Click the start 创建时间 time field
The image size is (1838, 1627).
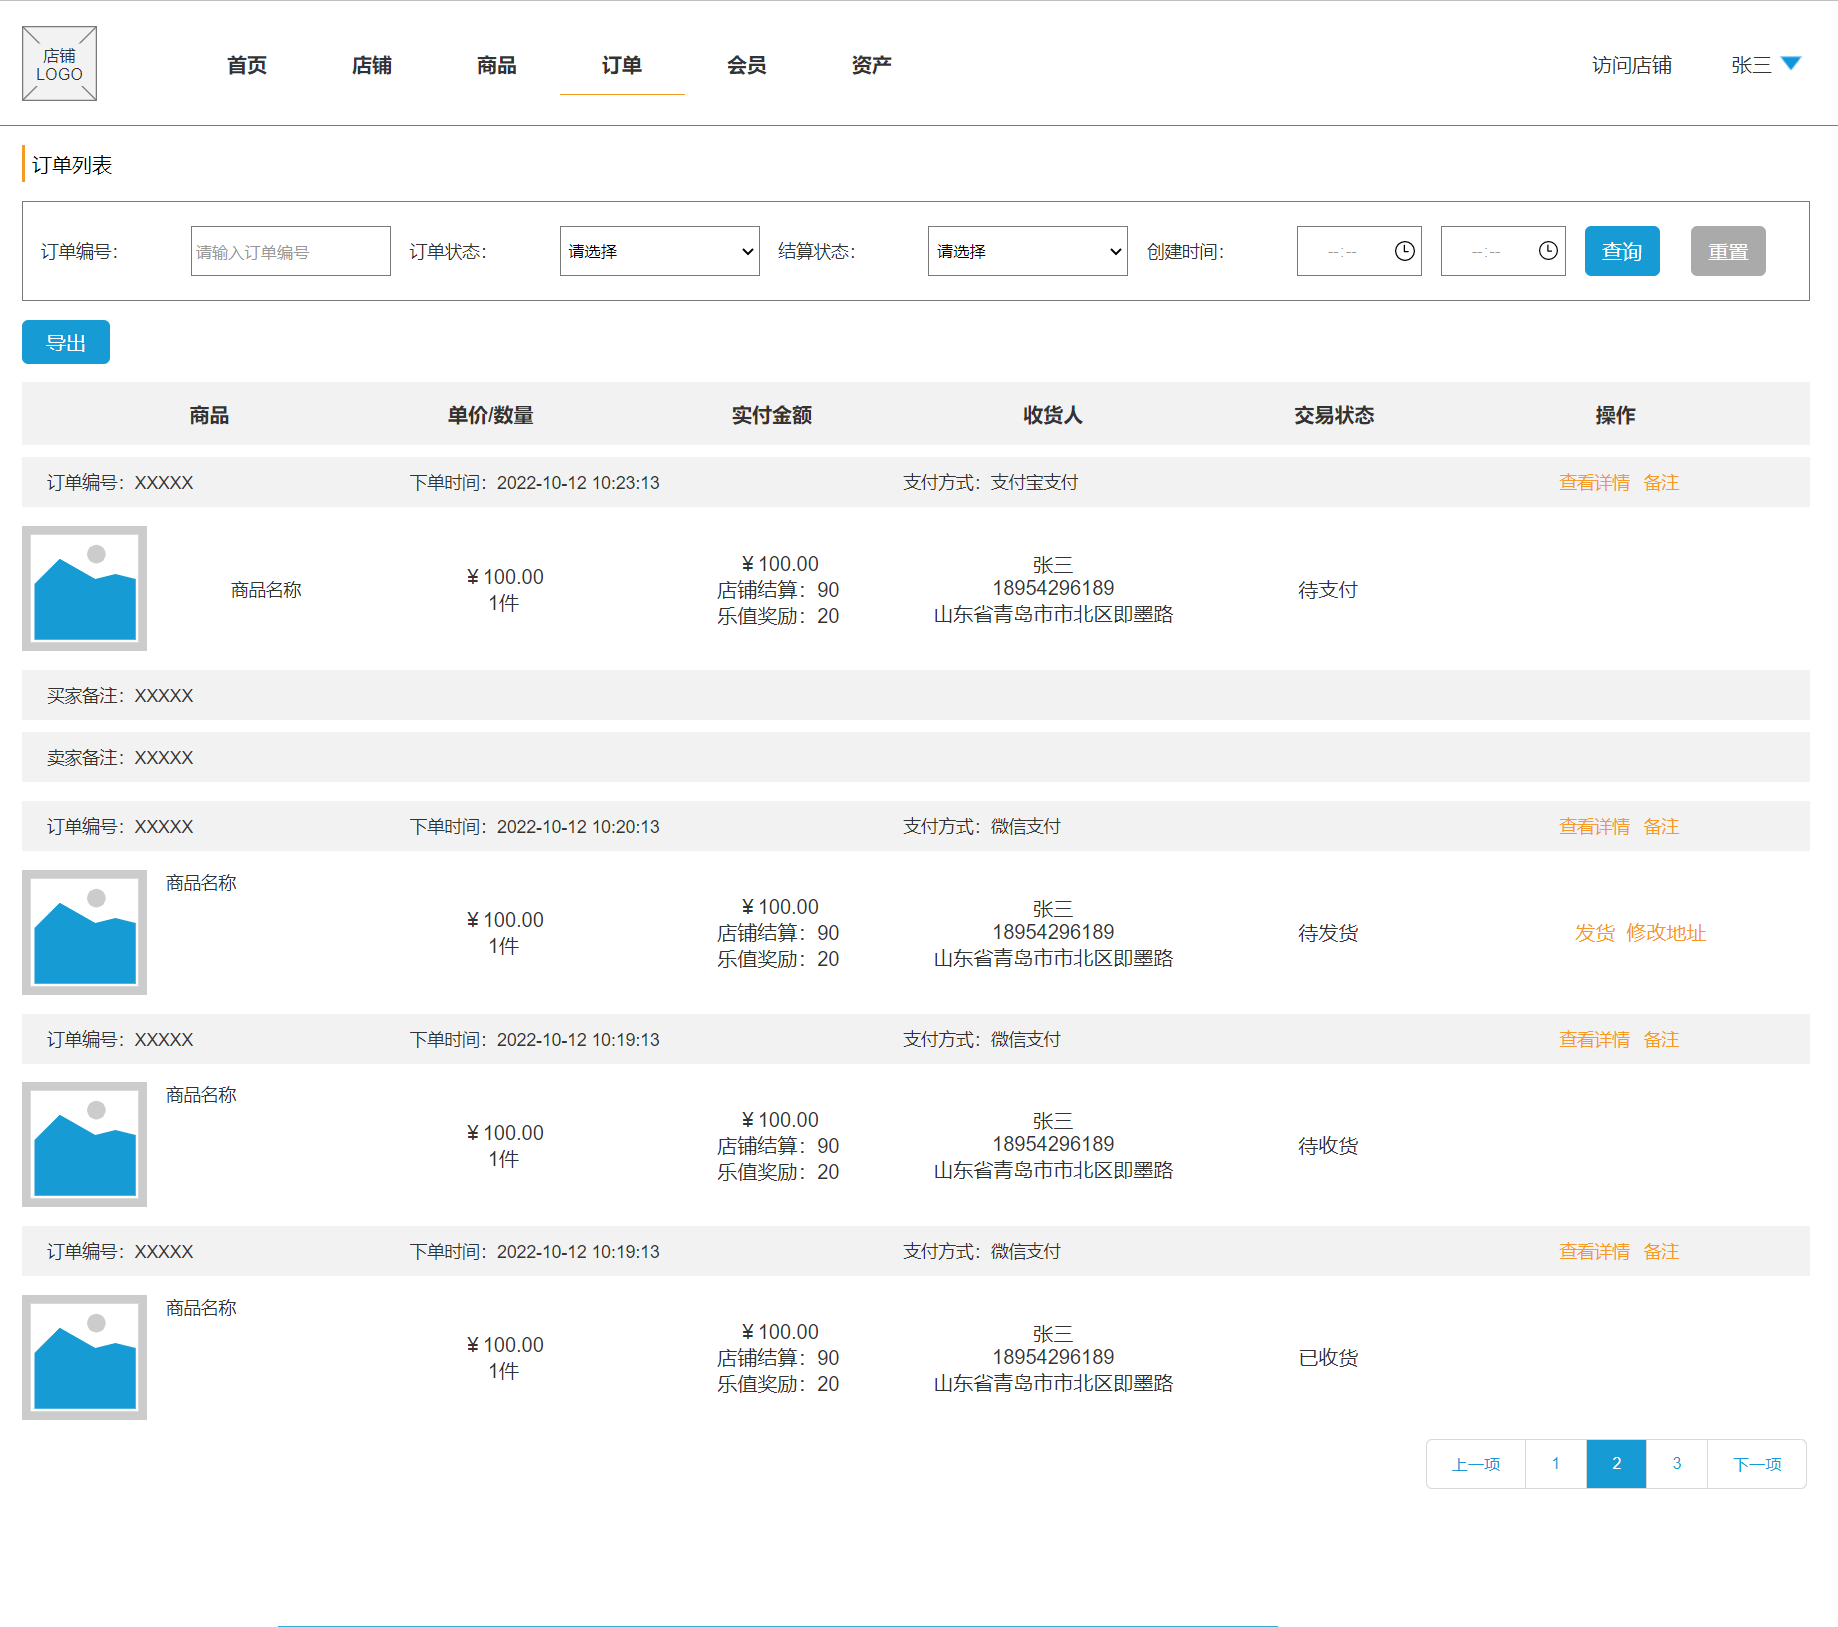click(x=1359, y=251)
